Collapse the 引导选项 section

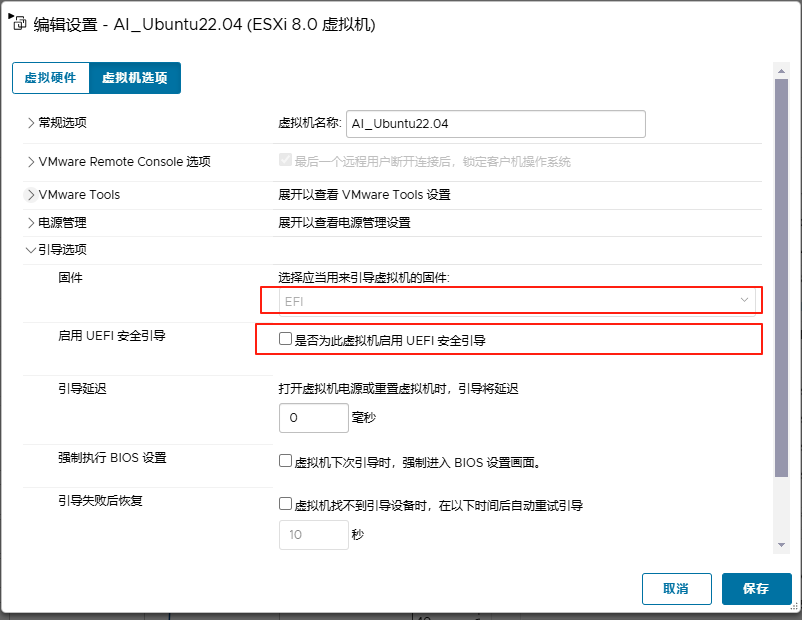click(30, 250)
